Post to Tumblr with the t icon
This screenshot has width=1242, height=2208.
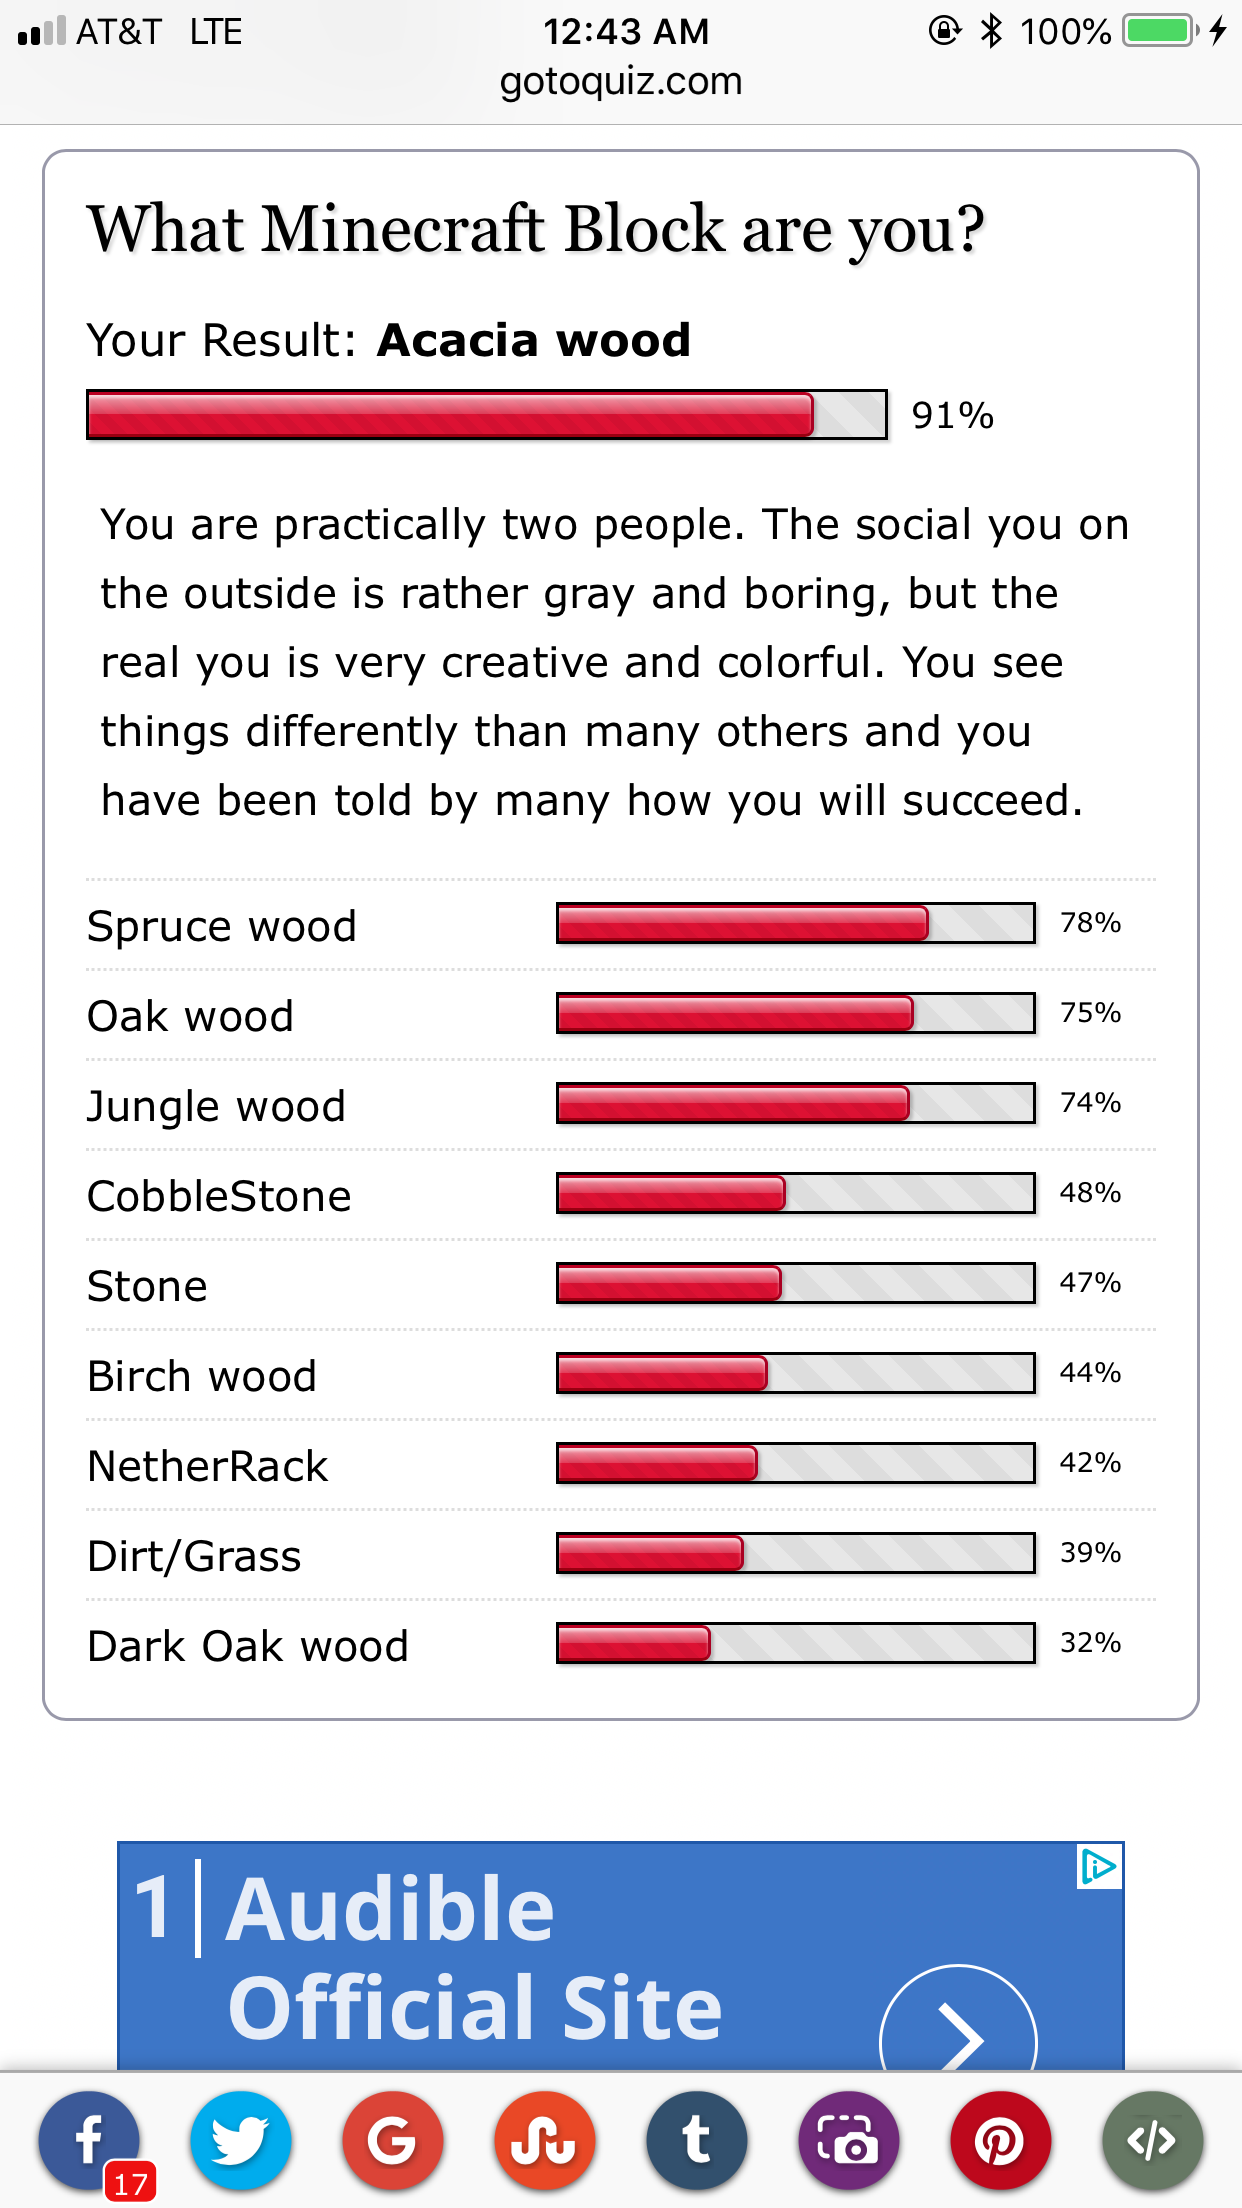pyautogui.click(x=697, y=2141)
